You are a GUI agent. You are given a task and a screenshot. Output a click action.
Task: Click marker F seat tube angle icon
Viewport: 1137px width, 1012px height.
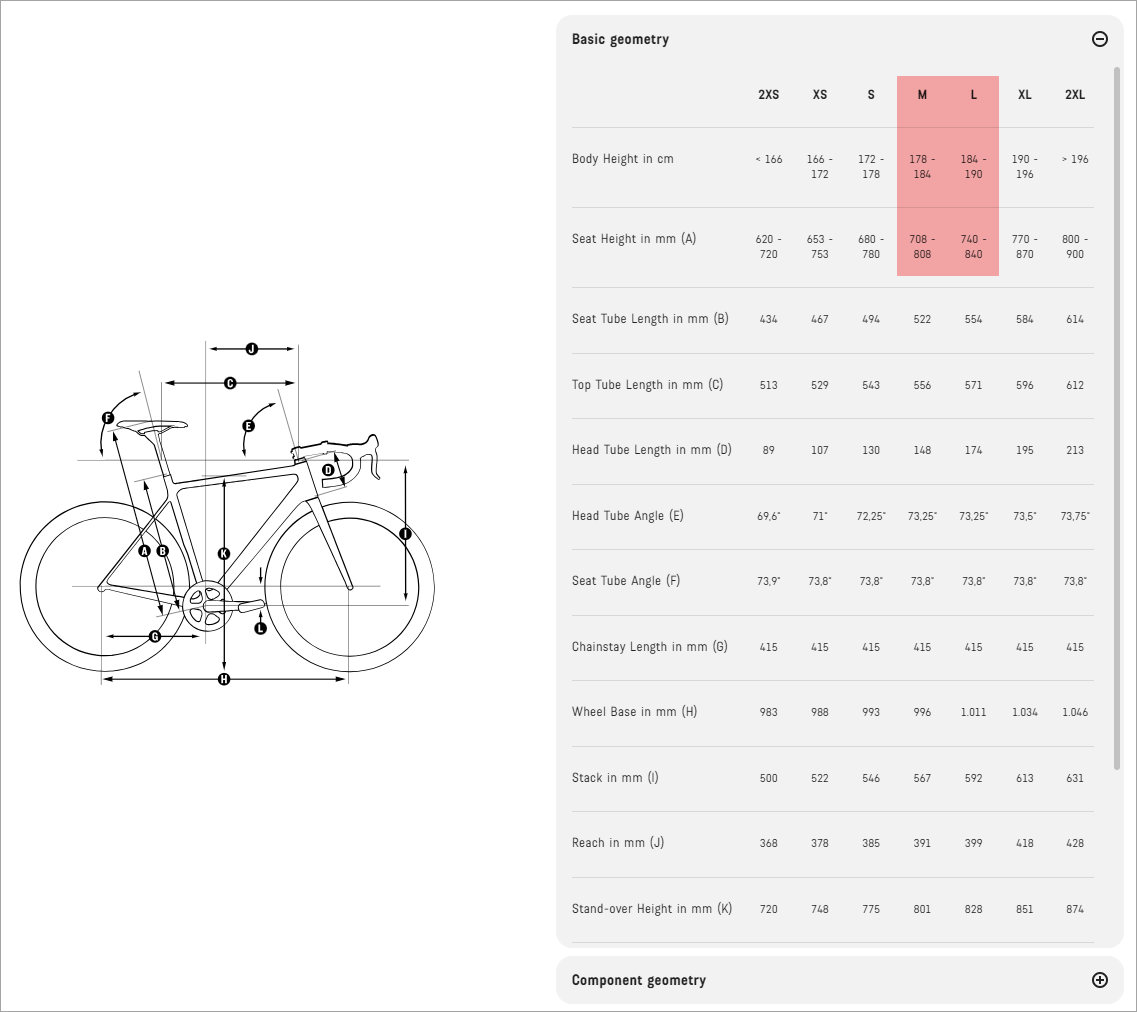click(x=108, y=417)
